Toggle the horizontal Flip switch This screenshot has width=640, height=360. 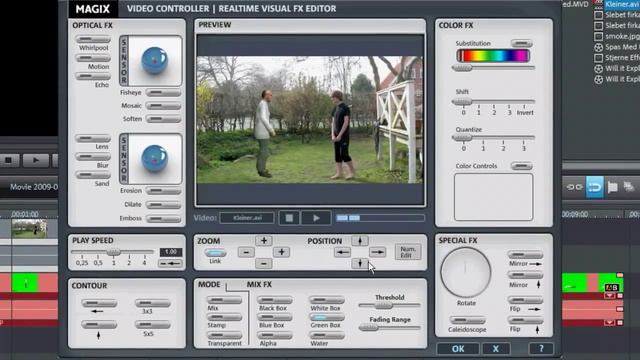pos(525,300)
